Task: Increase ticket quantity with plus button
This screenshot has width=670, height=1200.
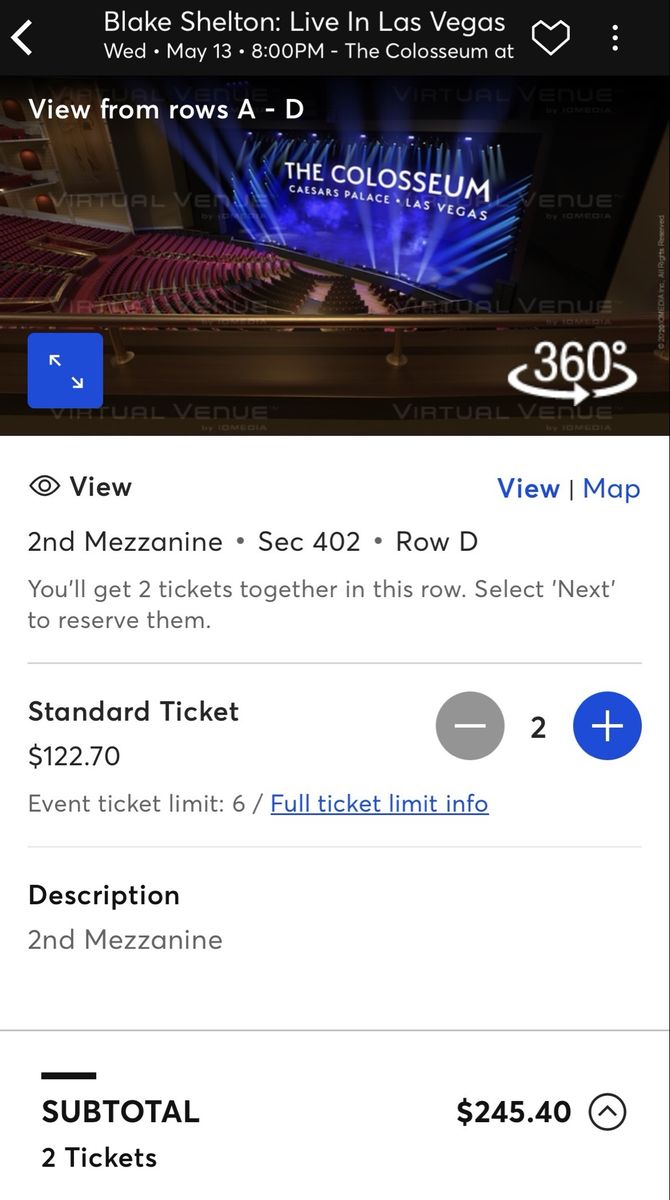Action: (x=607, y=726)
